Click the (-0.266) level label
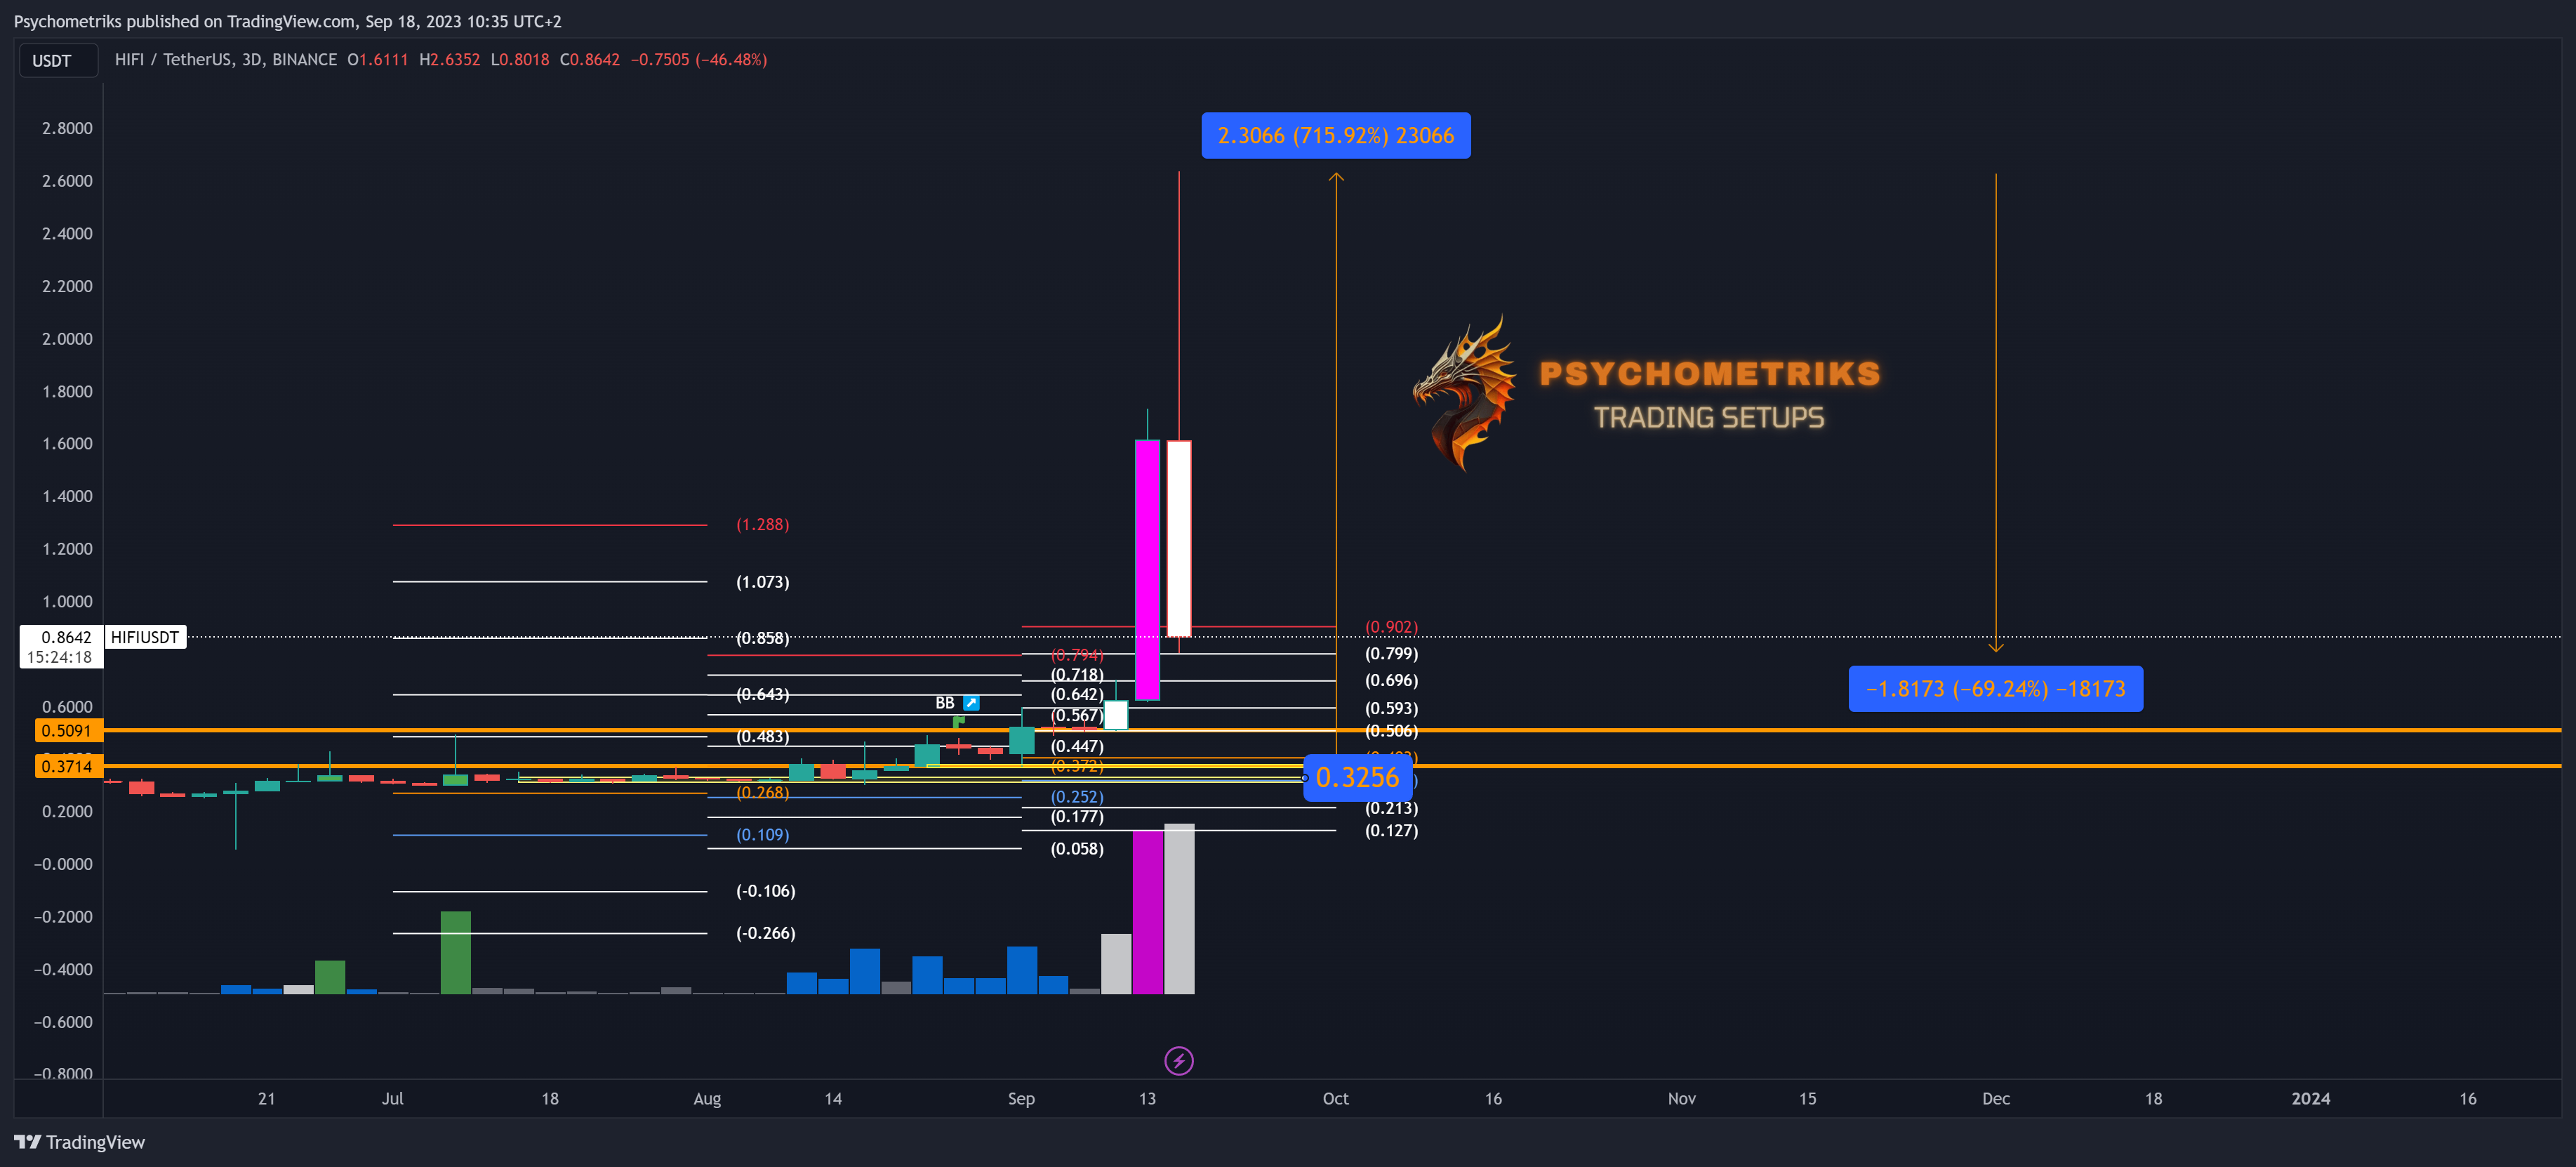 (x=766, y=933)
